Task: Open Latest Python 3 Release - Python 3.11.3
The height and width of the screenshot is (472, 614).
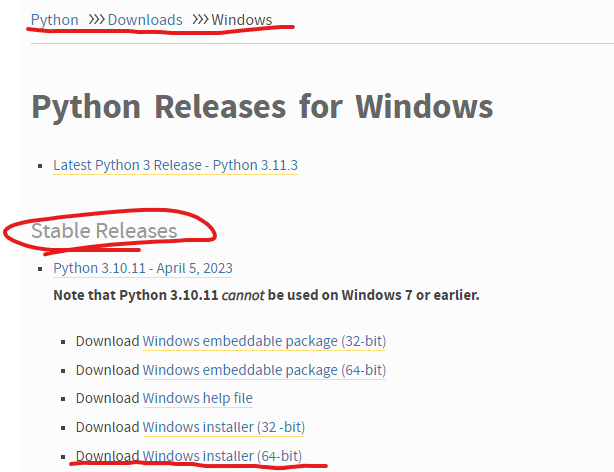Action: tap(175, 165)
